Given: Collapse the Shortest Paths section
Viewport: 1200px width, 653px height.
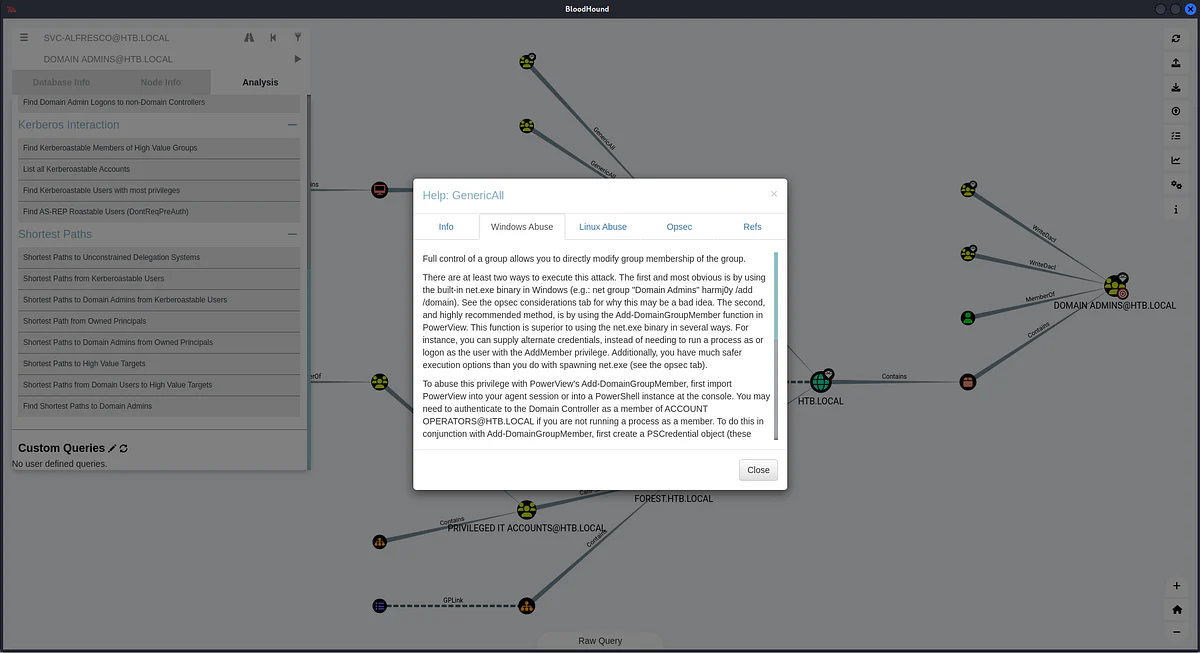Looking at the screenshot, I should 292,234.
